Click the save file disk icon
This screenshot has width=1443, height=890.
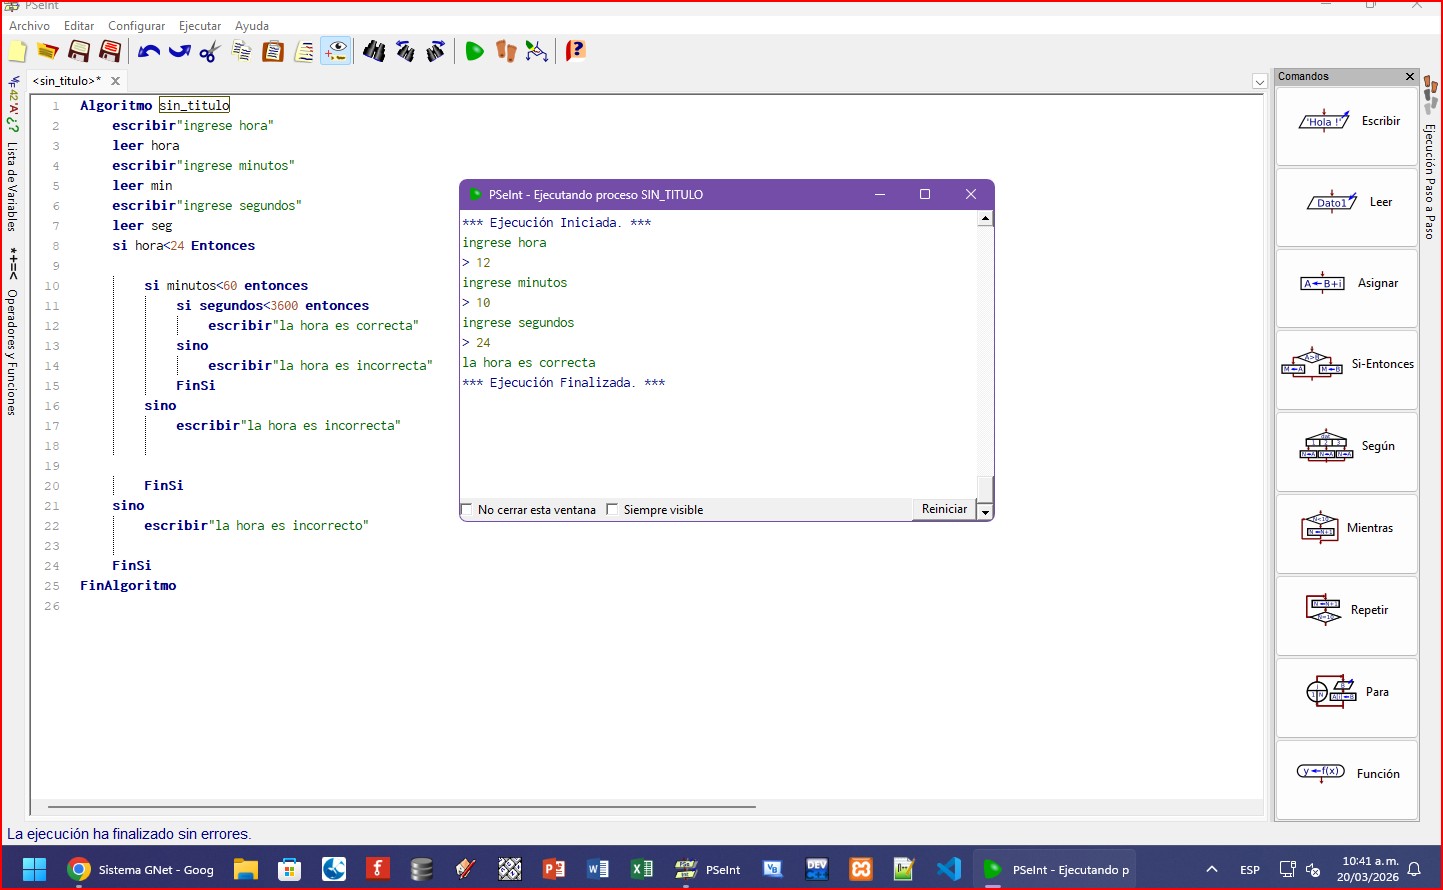tap(79, 51)
